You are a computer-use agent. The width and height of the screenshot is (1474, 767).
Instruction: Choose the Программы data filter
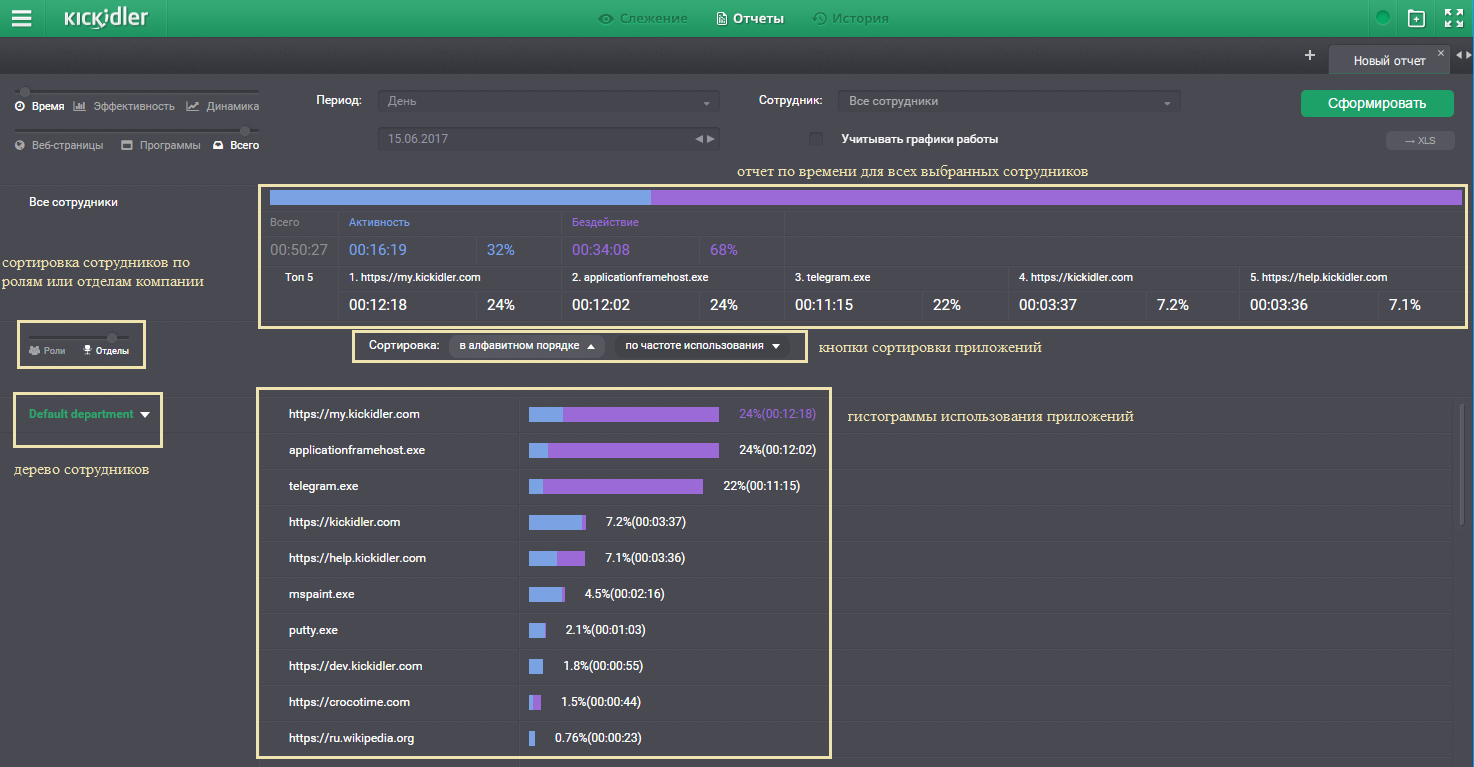tap(161, 145)
